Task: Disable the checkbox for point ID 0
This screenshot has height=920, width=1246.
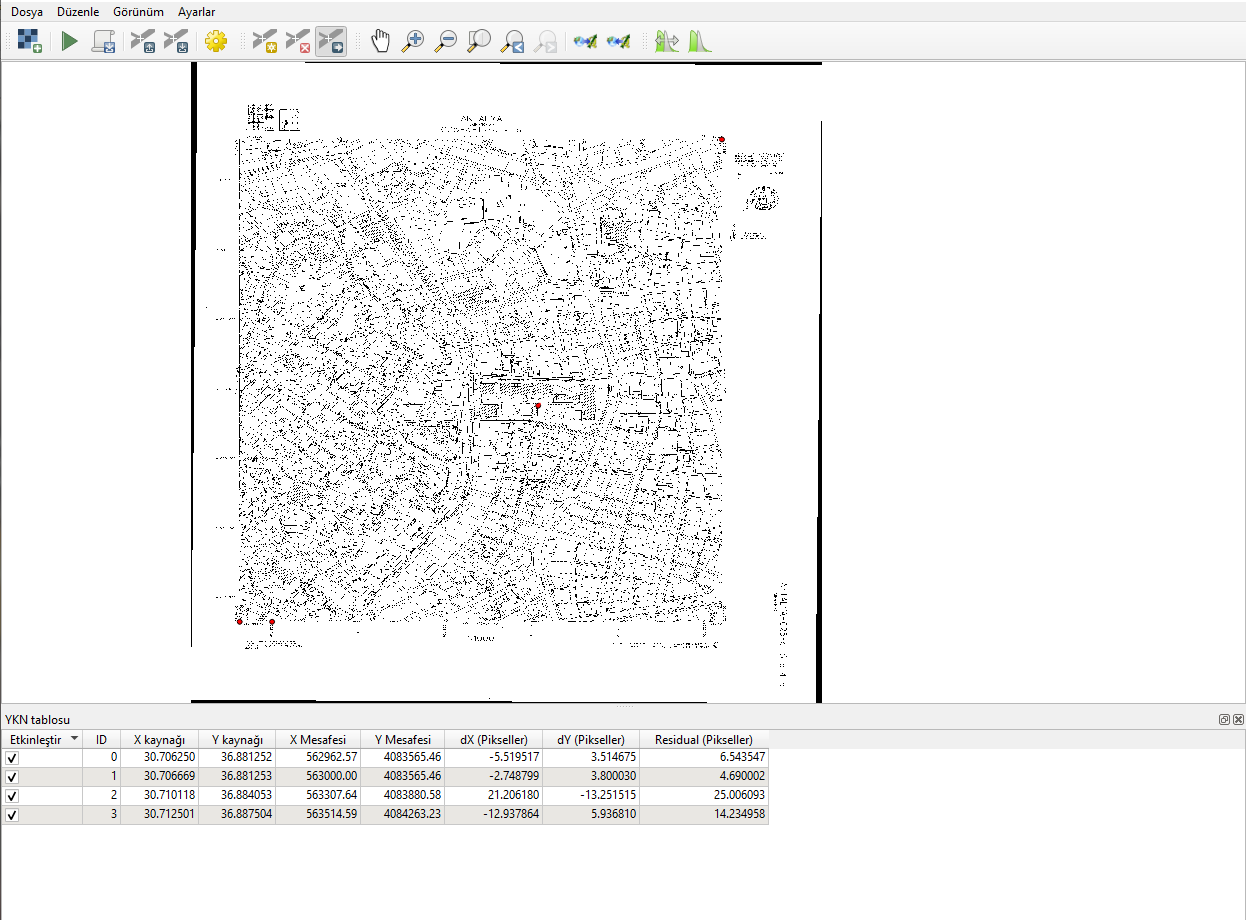Action: tap(12, 758)
